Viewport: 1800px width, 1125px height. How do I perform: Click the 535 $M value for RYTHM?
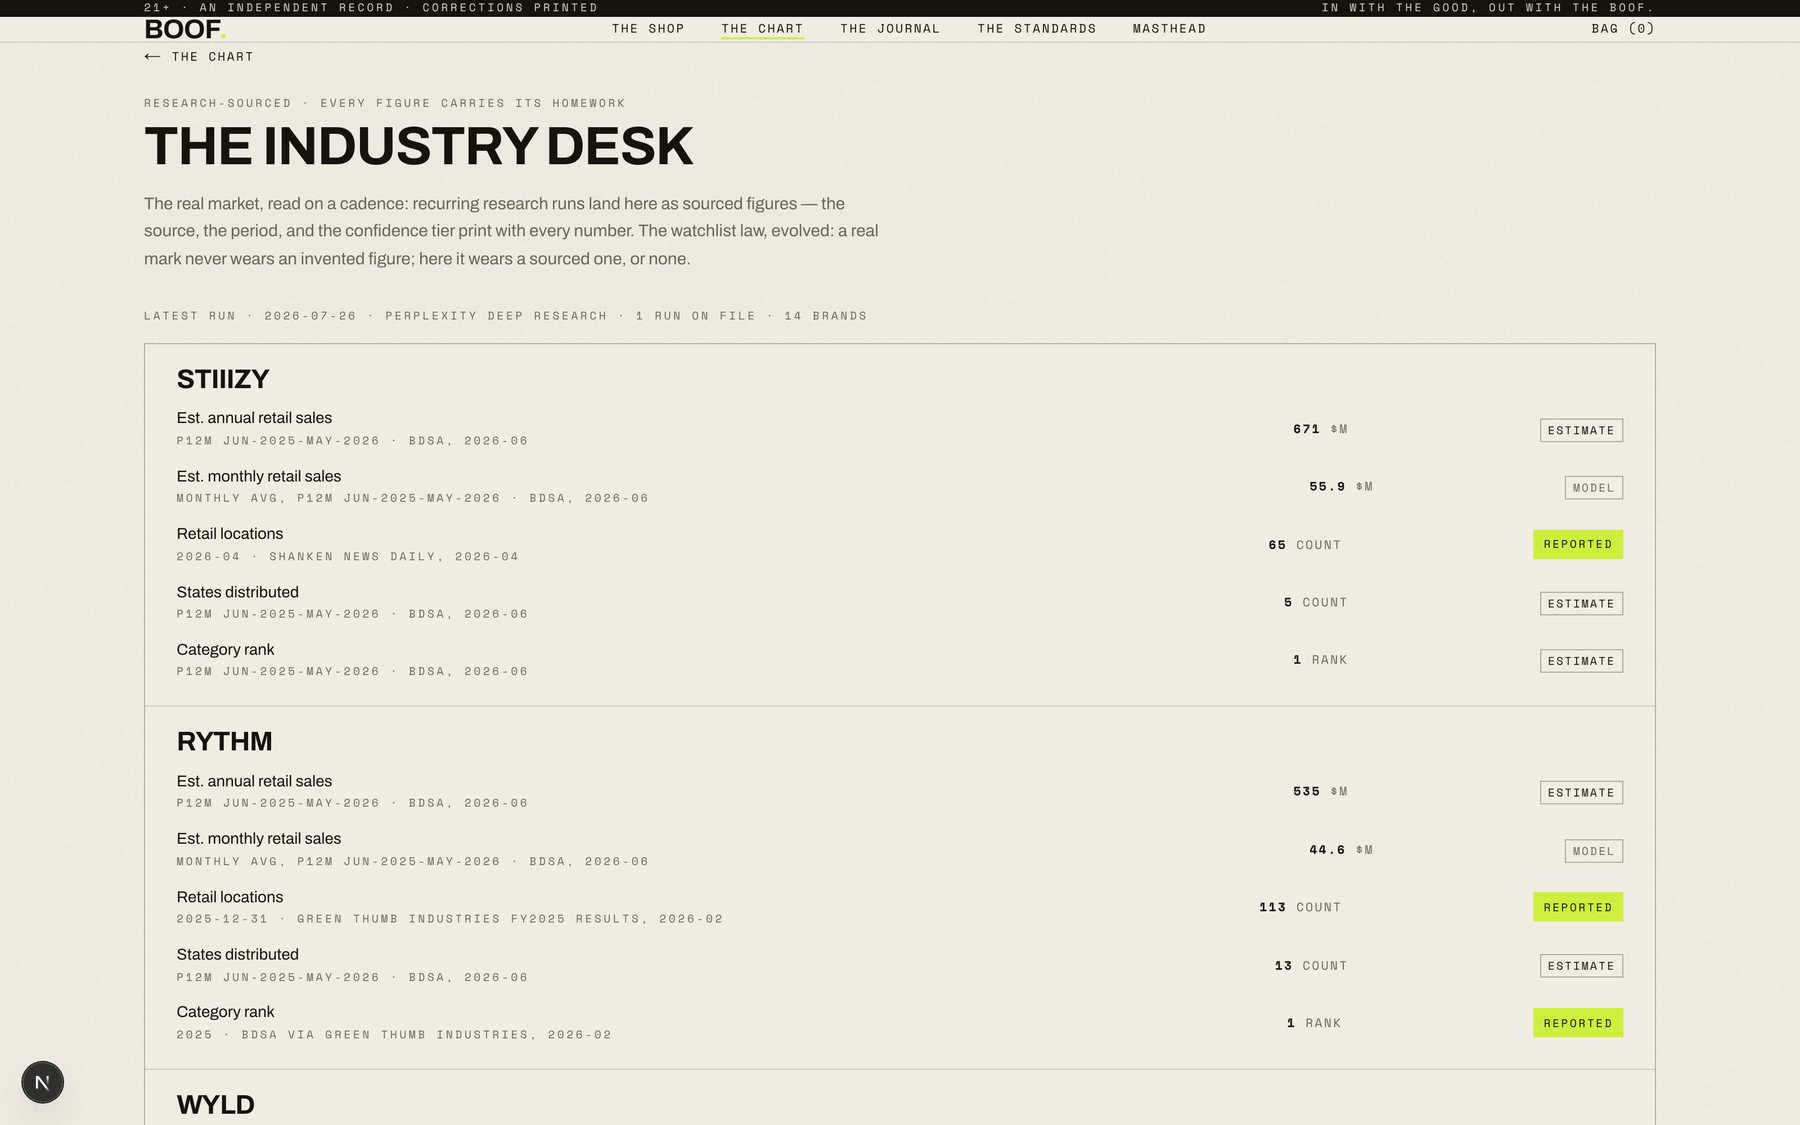point(1320,791)
